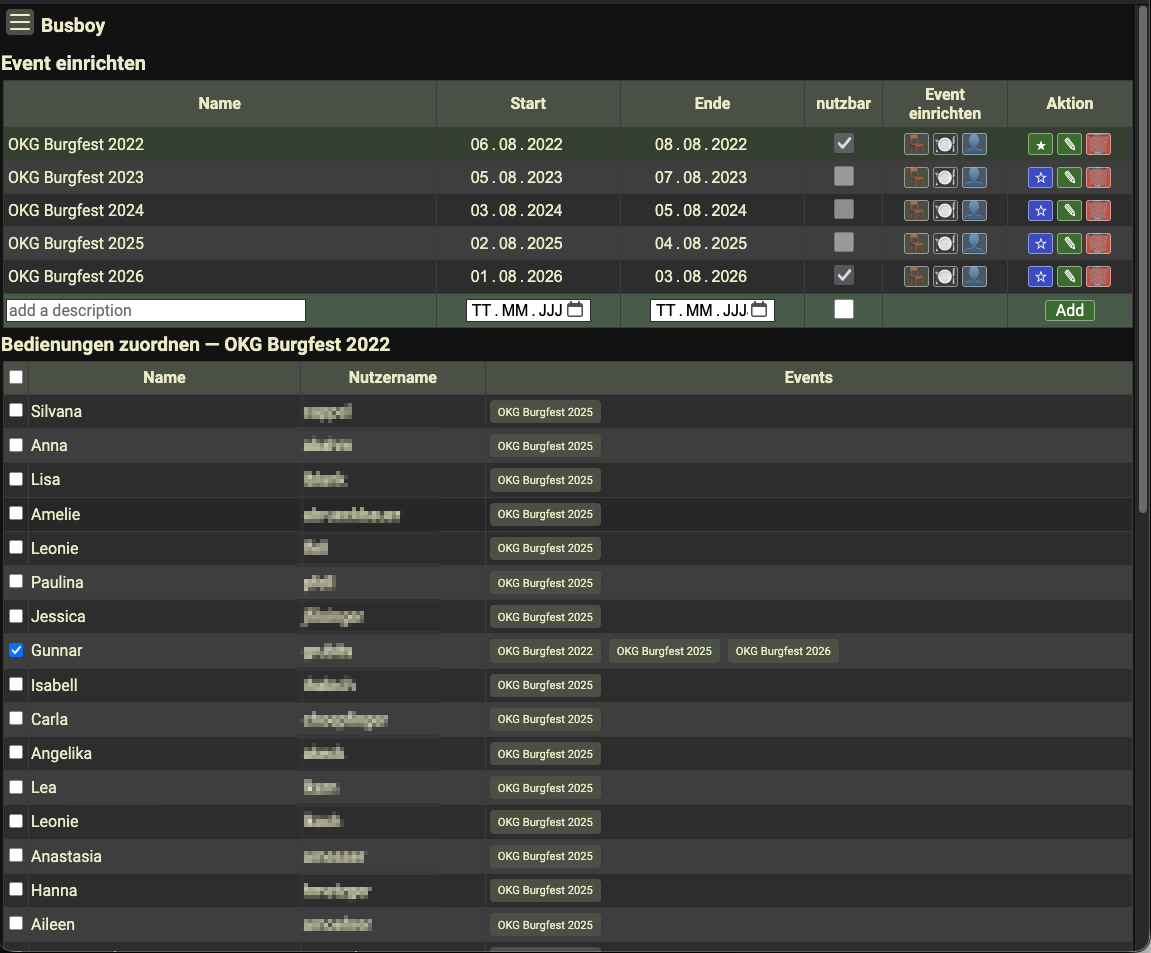Viewport: 1151px width, 953px height.
Task: Open calendar picker in new event Ende field
Action: click(759, 310)
